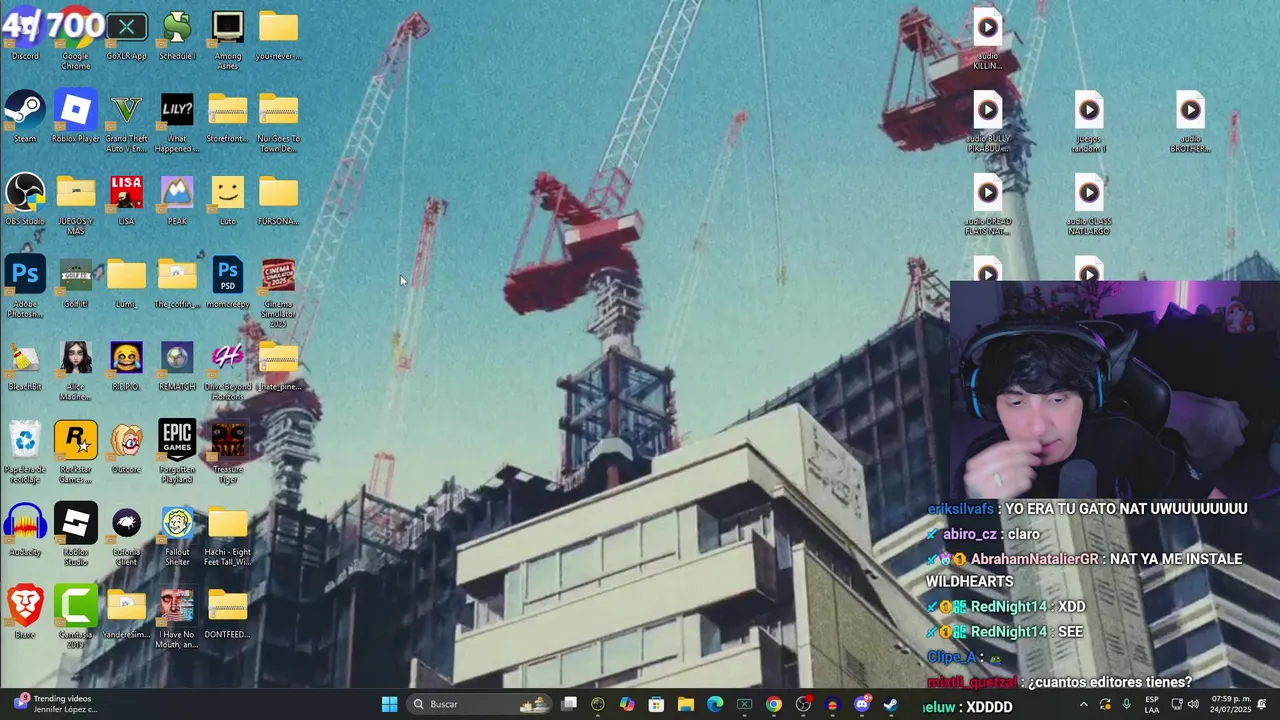This screenshot has height=720, width=1280.
Task: Open R.E.P.O. game shortcut
Action: pyautogui.click(x=127, y=365)
